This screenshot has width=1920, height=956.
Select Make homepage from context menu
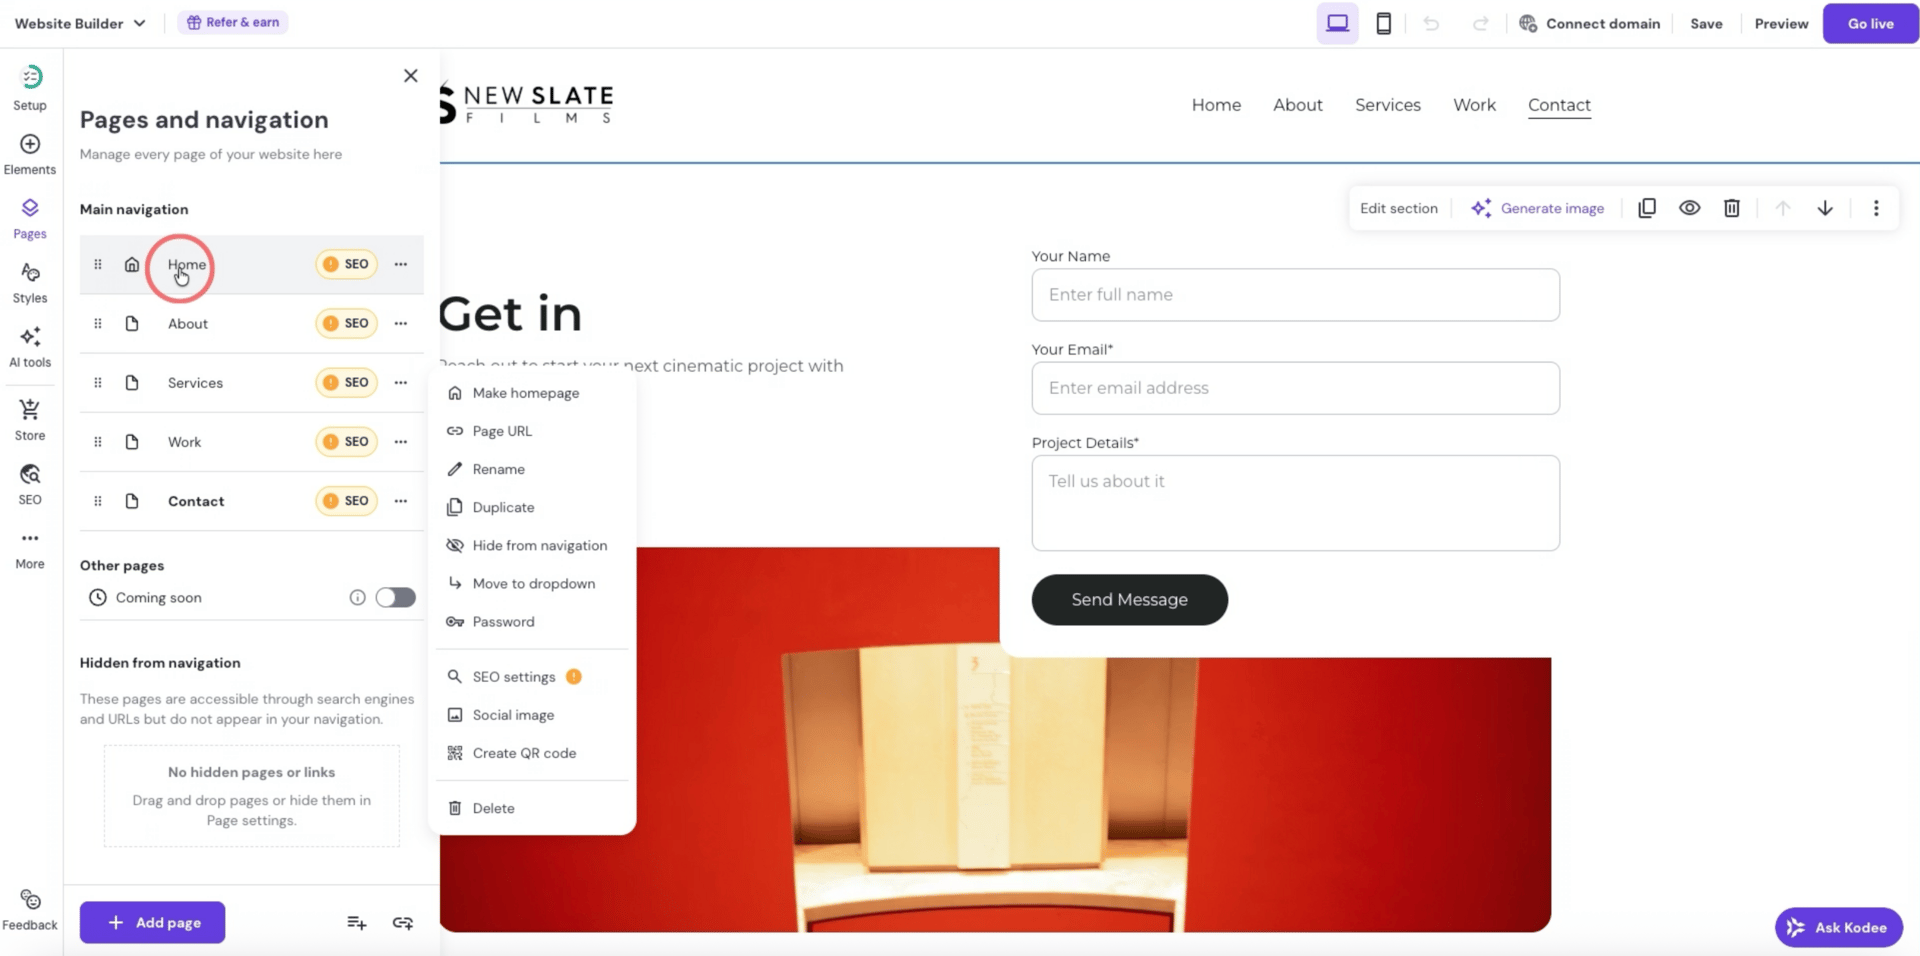click(526, 392)
